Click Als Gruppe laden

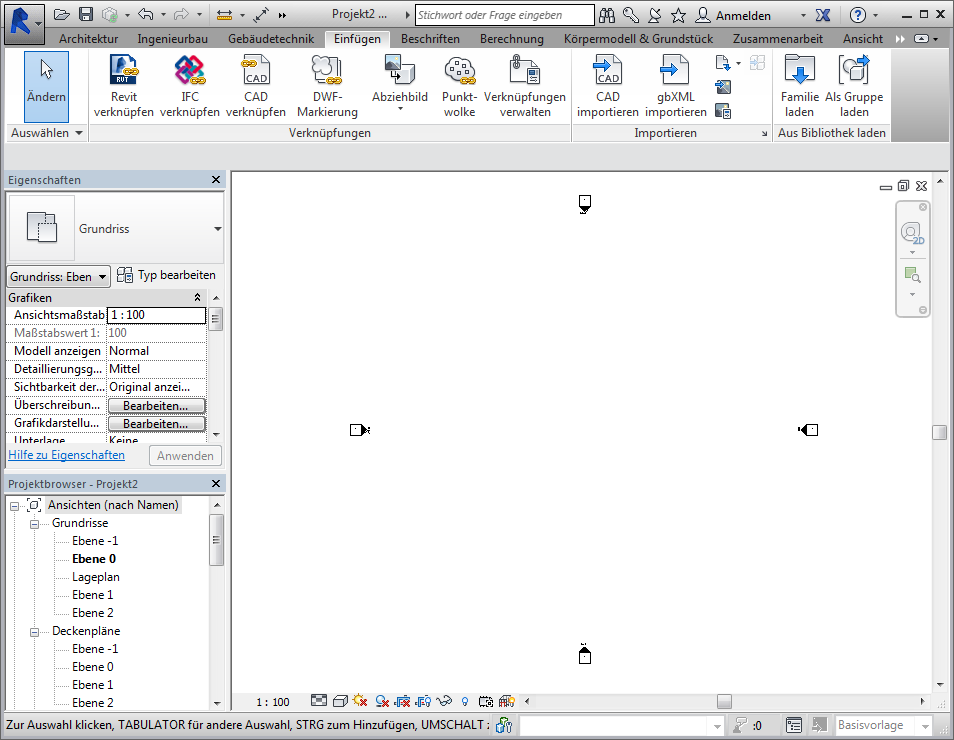tap(854, 86)
